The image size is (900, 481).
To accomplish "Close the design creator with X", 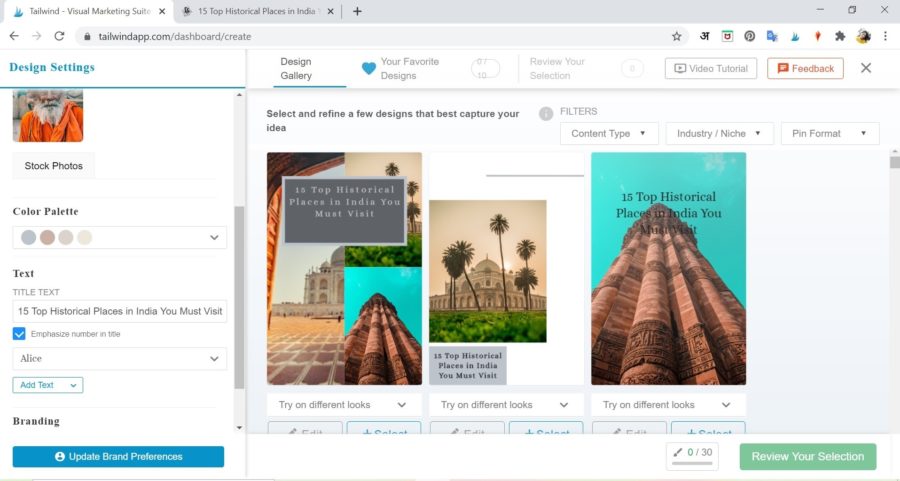I will point(866,68).
